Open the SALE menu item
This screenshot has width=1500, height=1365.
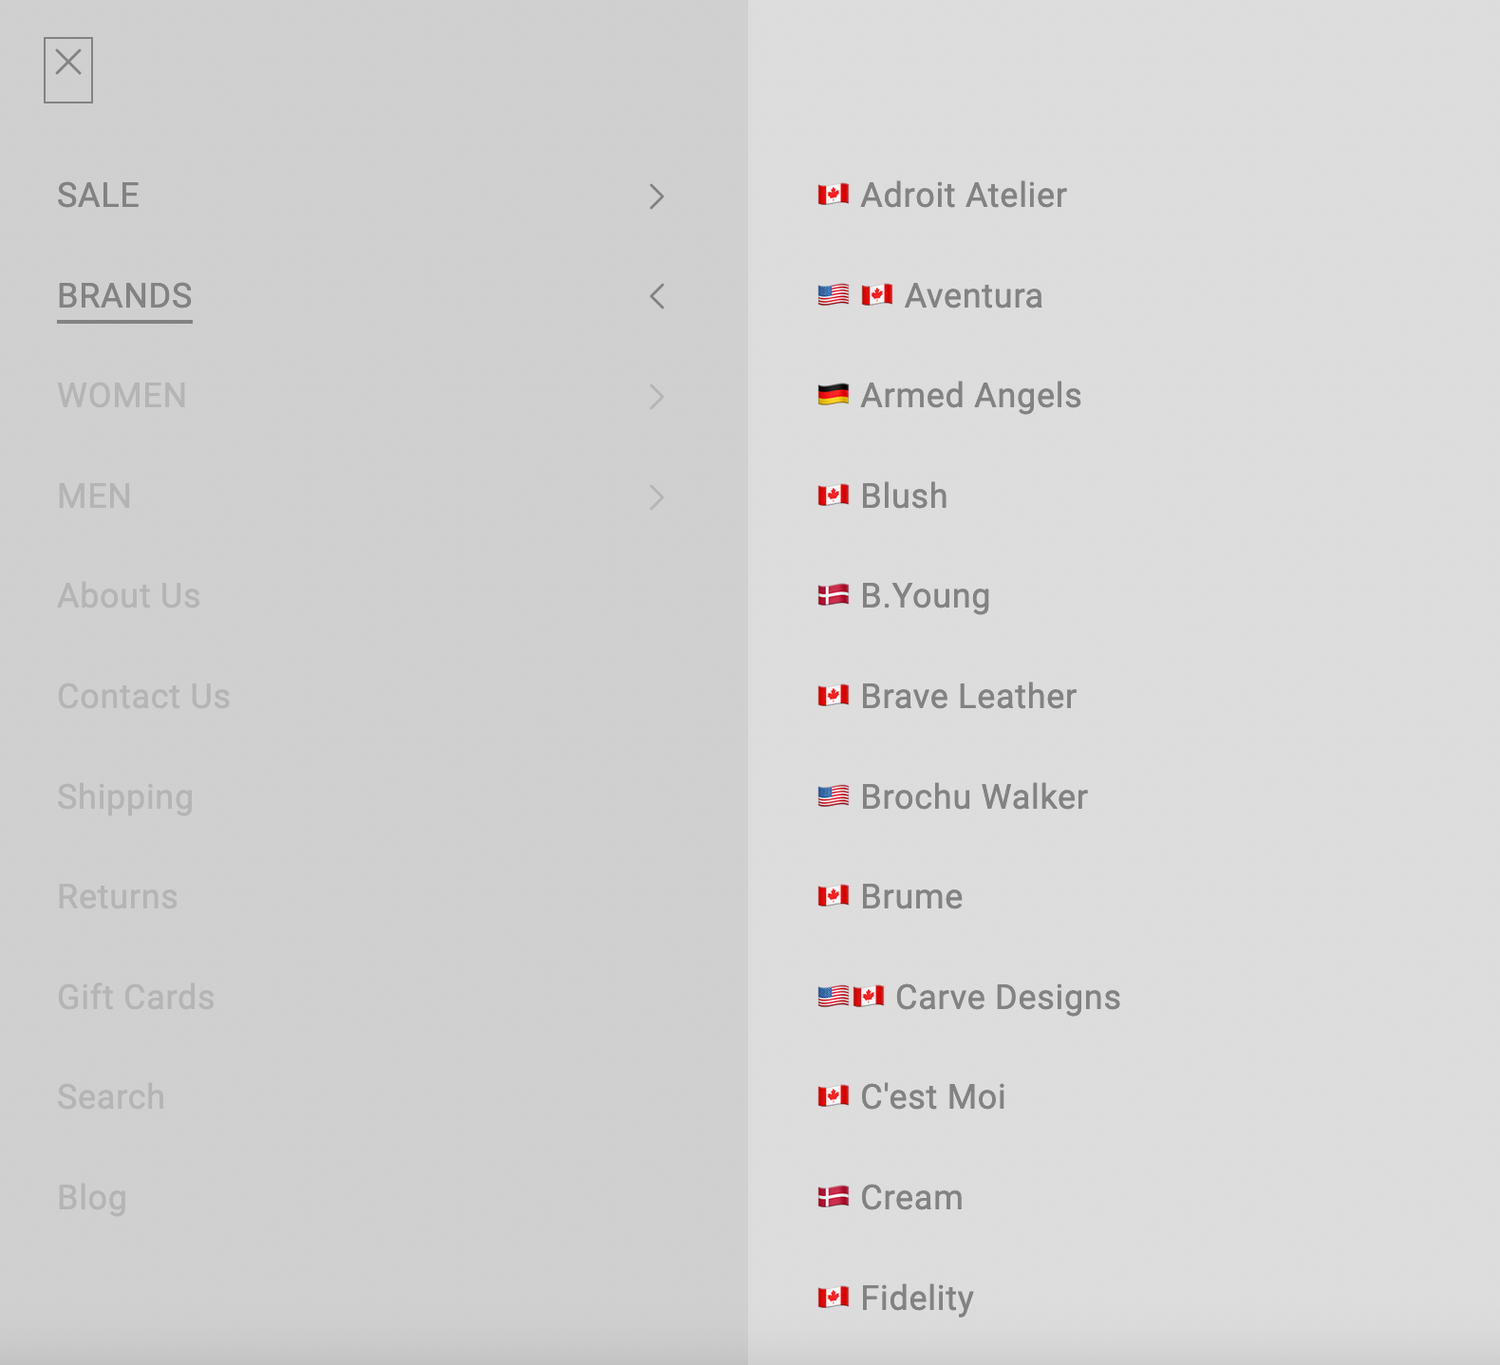click(x=98, y=196)
